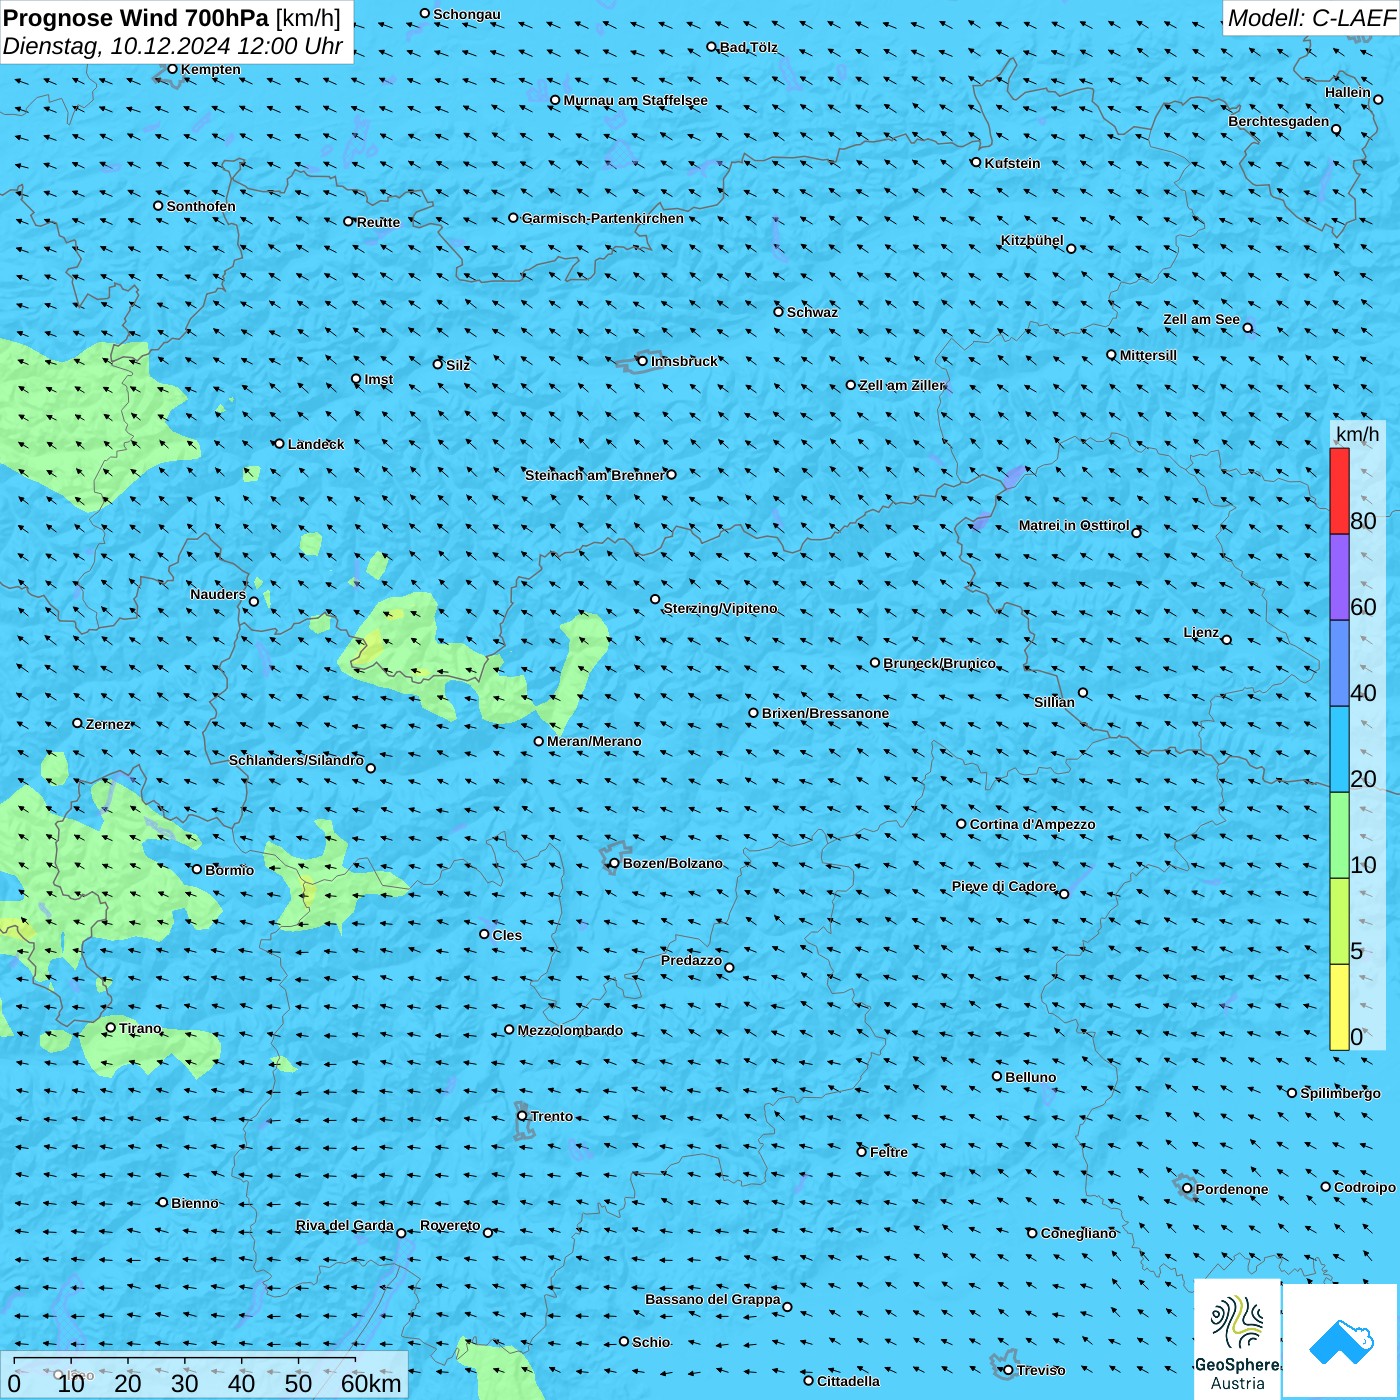1400x1400 pixels.
Task: Click the Bormio label
Action: [x=229, y=870]
